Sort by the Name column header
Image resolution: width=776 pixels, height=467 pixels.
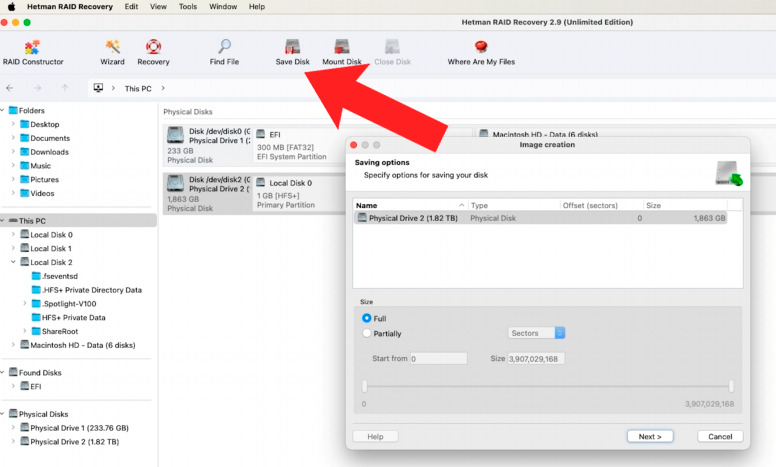point(410,205)
